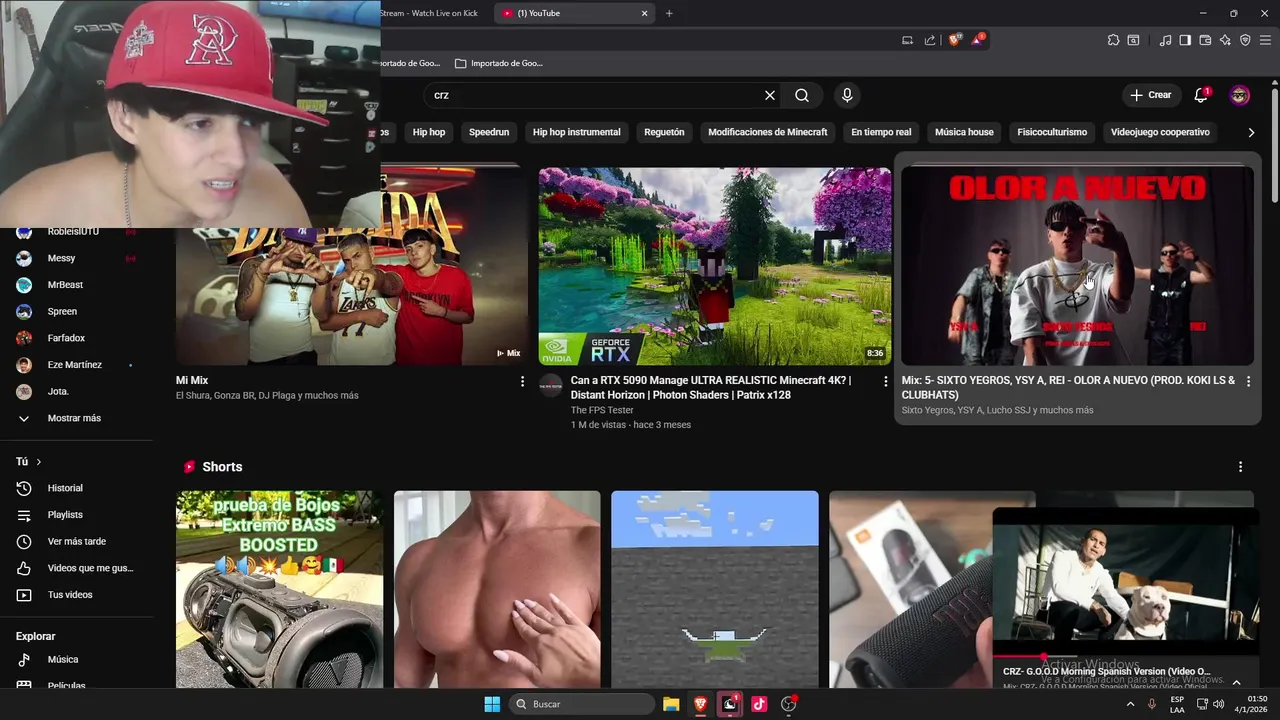1280x720 pixels.
Task: Open the OLOR A NUEVO mix thumbnail
Action: tap(1077, 266)
